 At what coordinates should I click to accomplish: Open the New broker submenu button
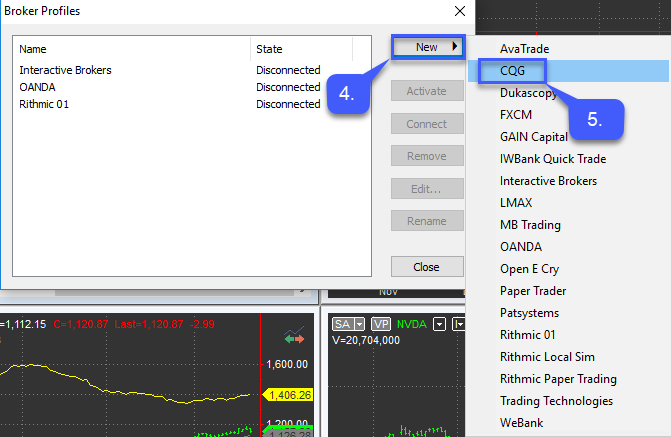click(427, 47)
